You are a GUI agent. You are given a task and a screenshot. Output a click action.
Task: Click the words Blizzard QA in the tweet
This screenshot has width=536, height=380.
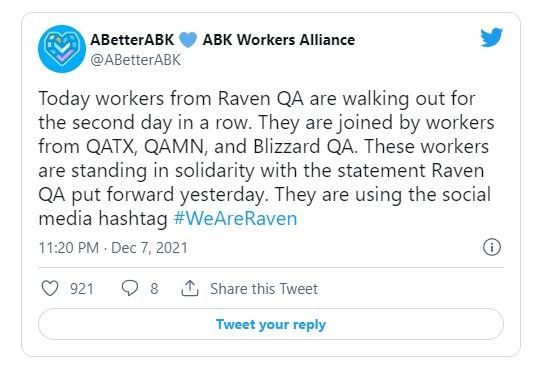click(x=303, y=147)
